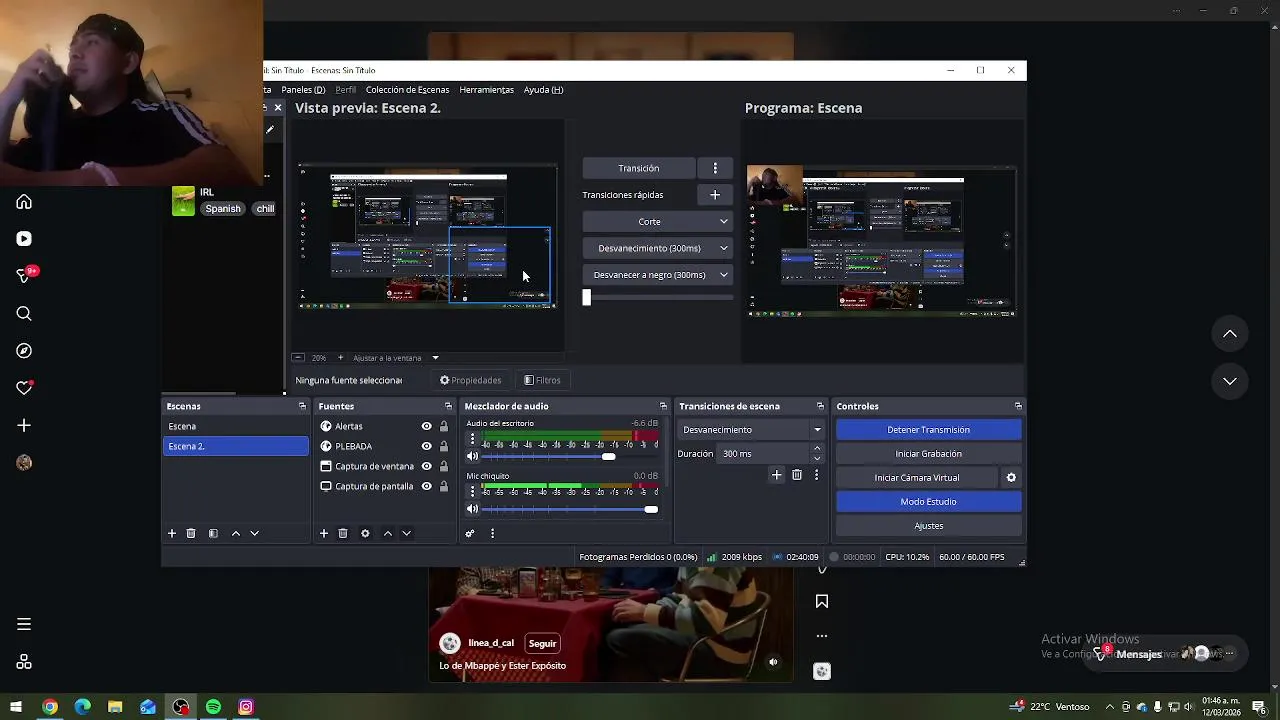
Task: Click the Transición button
Action: (x=639, y=168)
